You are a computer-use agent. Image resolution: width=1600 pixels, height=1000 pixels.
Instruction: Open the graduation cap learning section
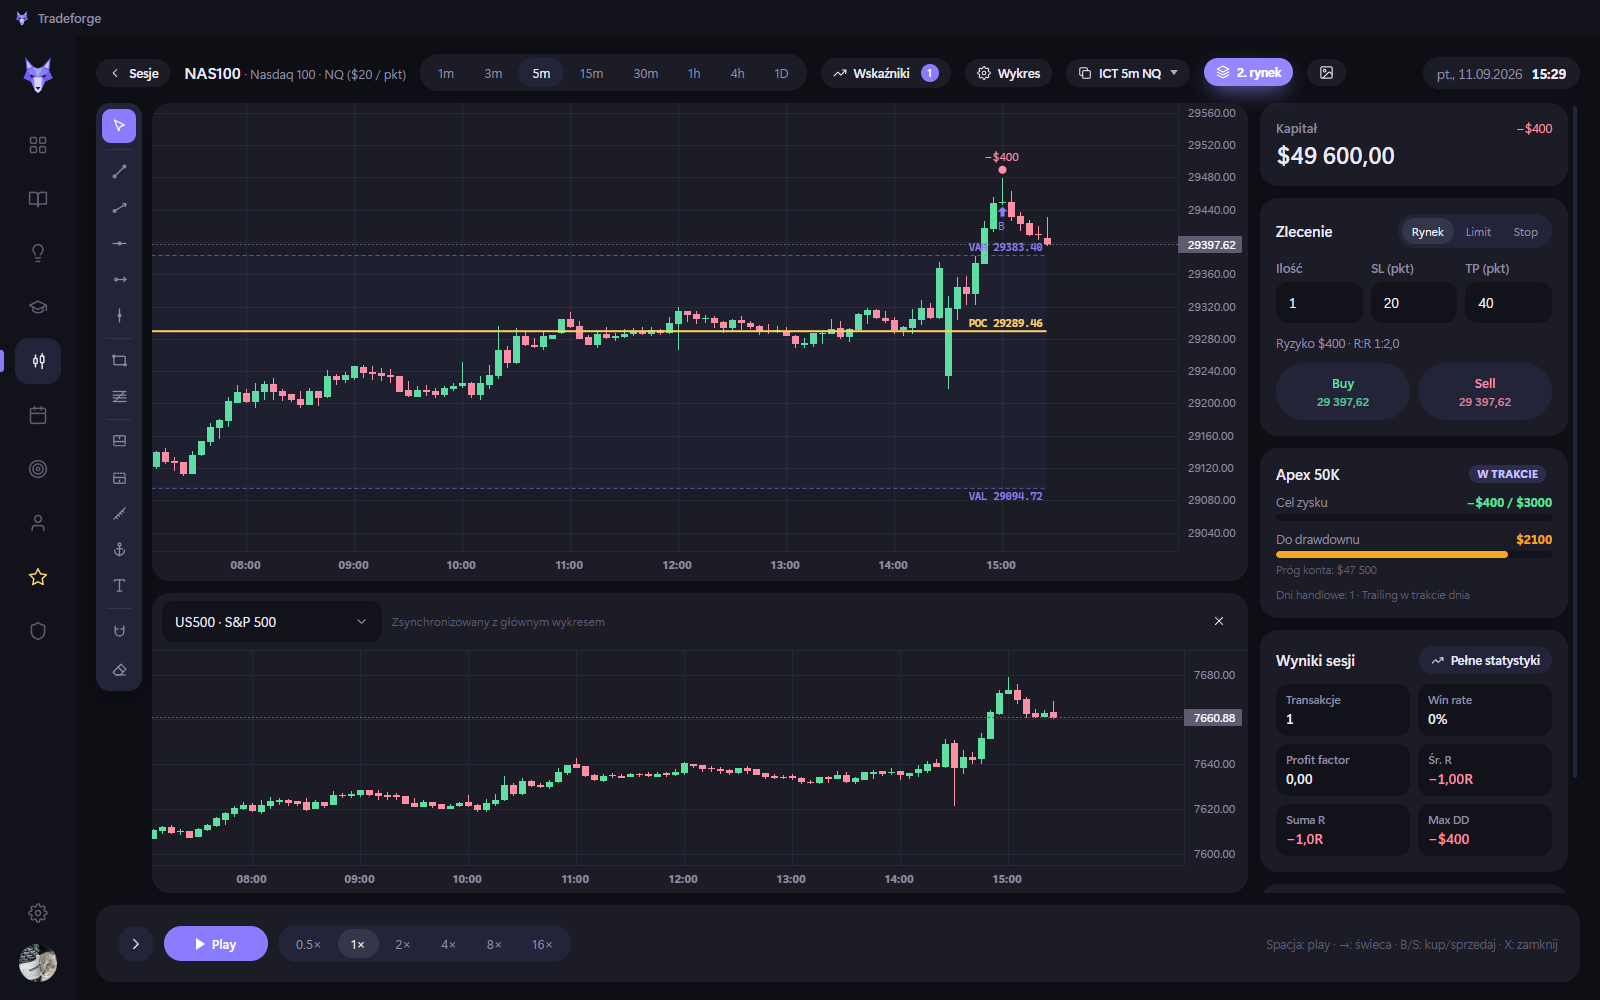point(38,307)
